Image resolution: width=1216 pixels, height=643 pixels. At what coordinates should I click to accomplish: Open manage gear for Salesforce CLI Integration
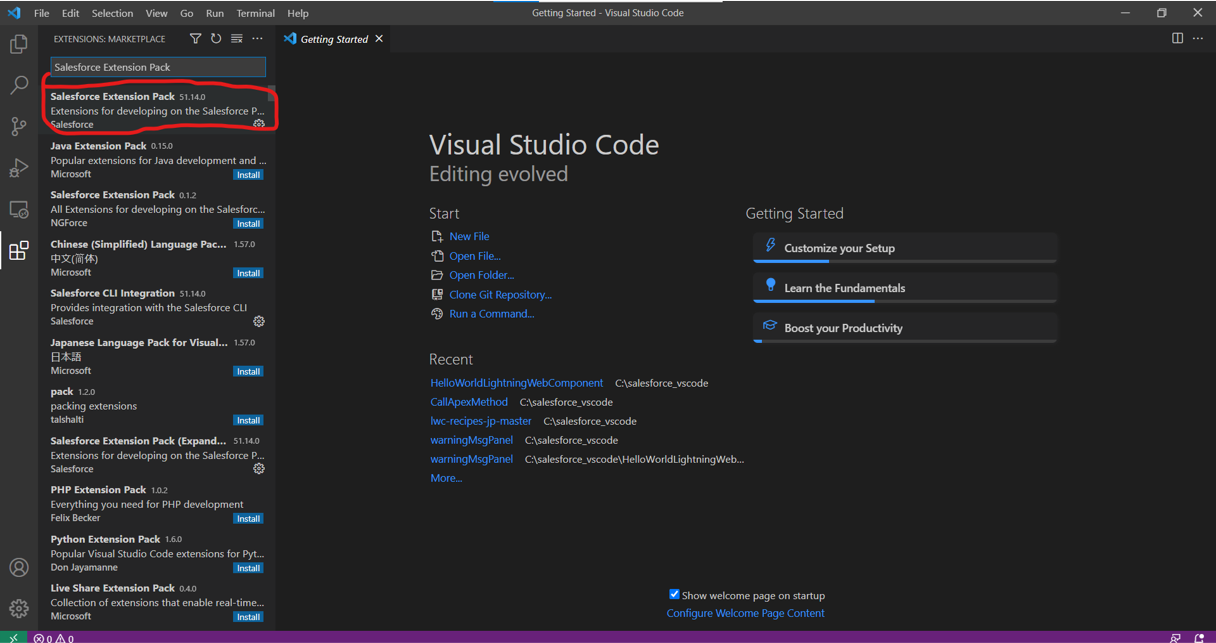coord(259,321)
